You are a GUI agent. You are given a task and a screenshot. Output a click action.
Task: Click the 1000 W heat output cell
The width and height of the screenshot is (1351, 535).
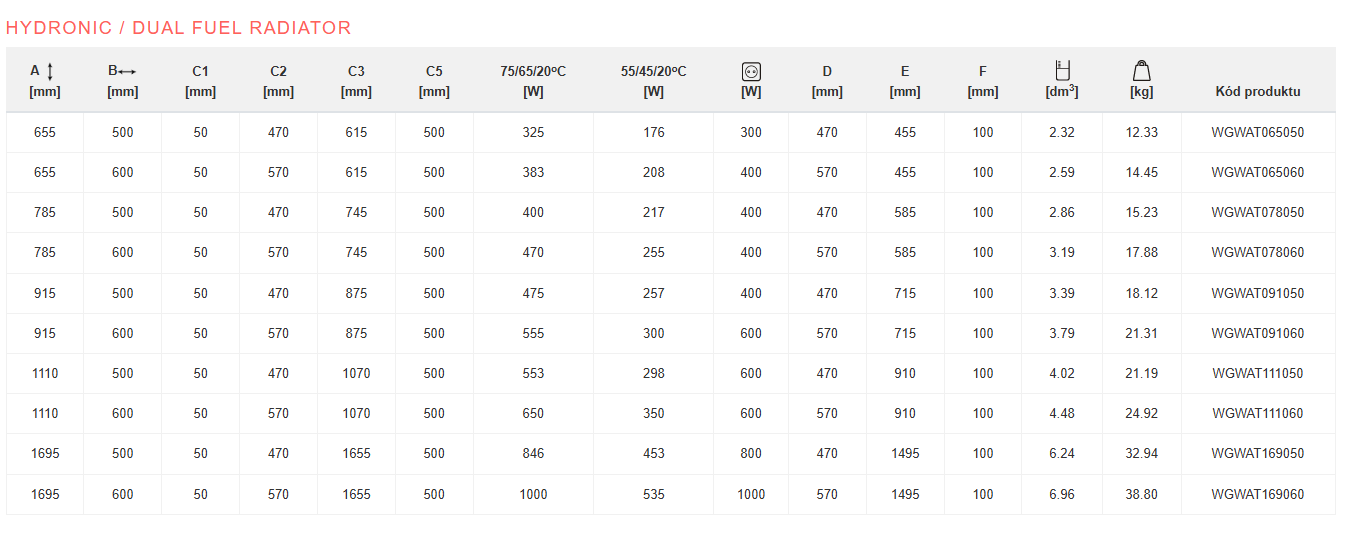[533, 494]
